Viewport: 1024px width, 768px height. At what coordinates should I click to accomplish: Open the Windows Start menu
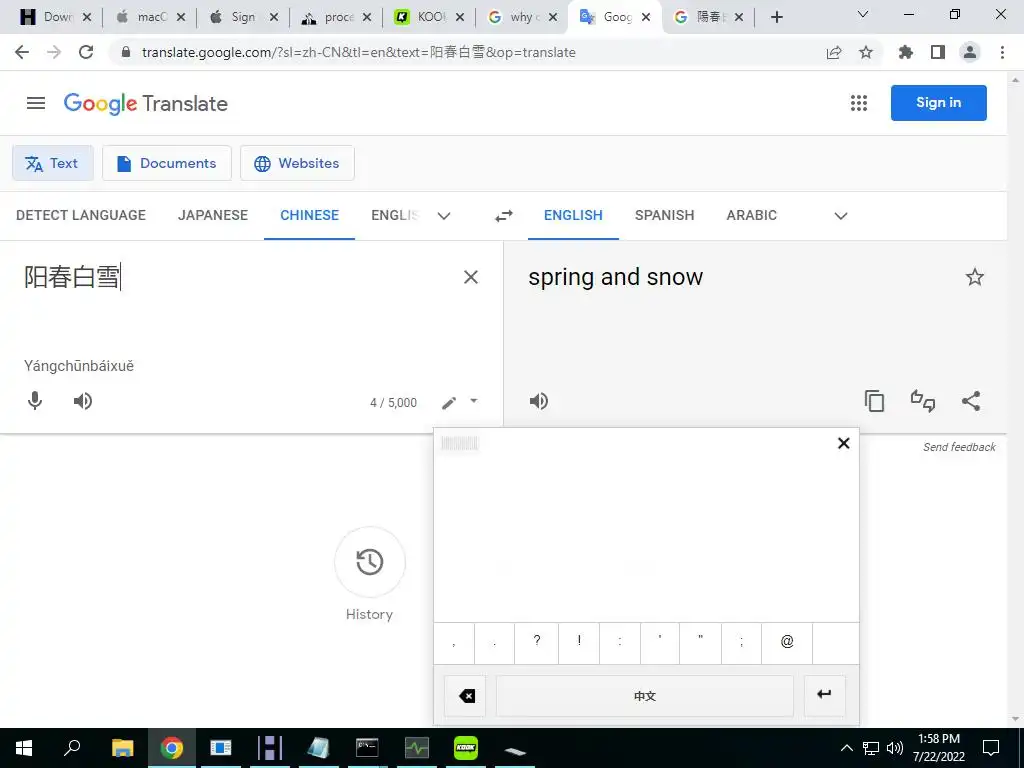[24, 748]
